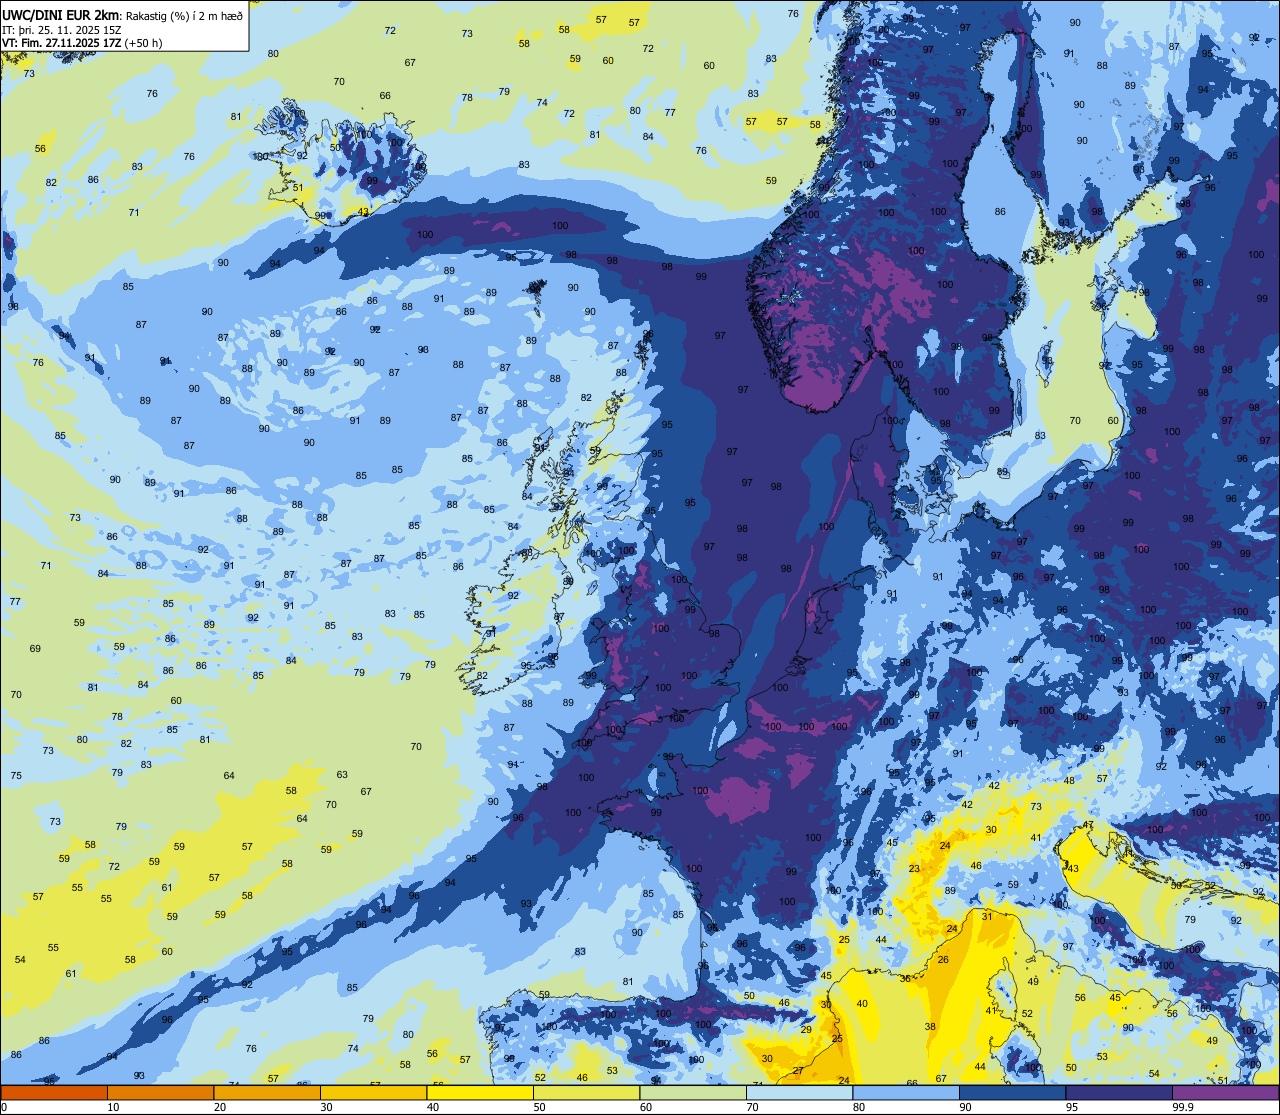The height and width of the screenshot is (1115, 1280).
Task: Click the legend tick label '95'
Action: tap(1072, 1107)
